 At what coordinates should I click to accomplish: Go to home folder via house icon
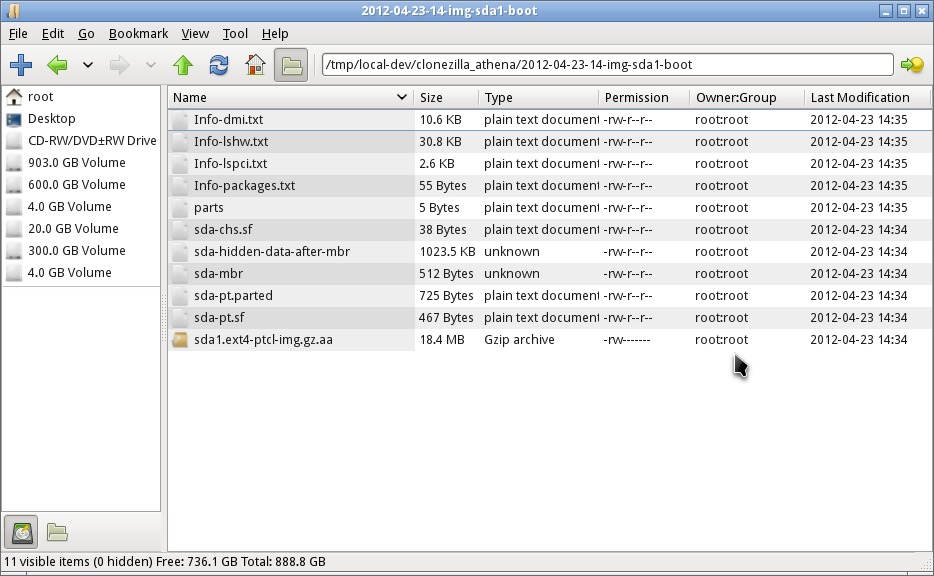coord(255,65)
